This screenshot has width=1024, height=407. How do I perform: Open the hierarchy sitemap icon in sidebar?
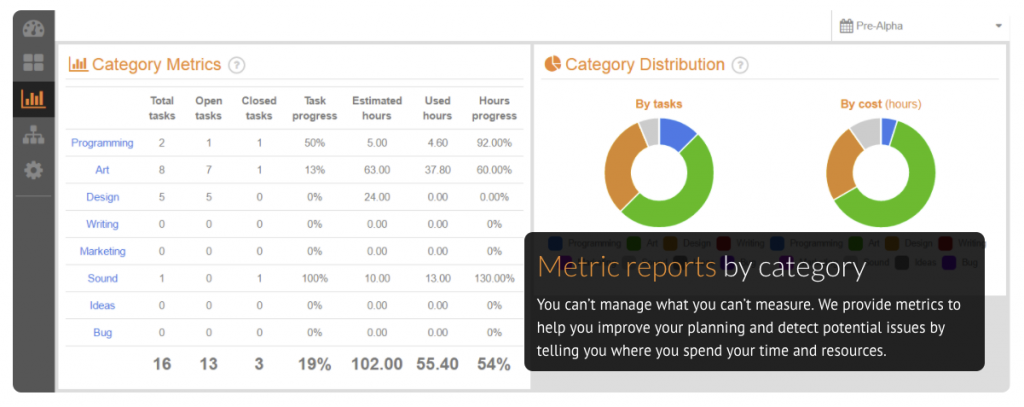[x=33, y=135]
